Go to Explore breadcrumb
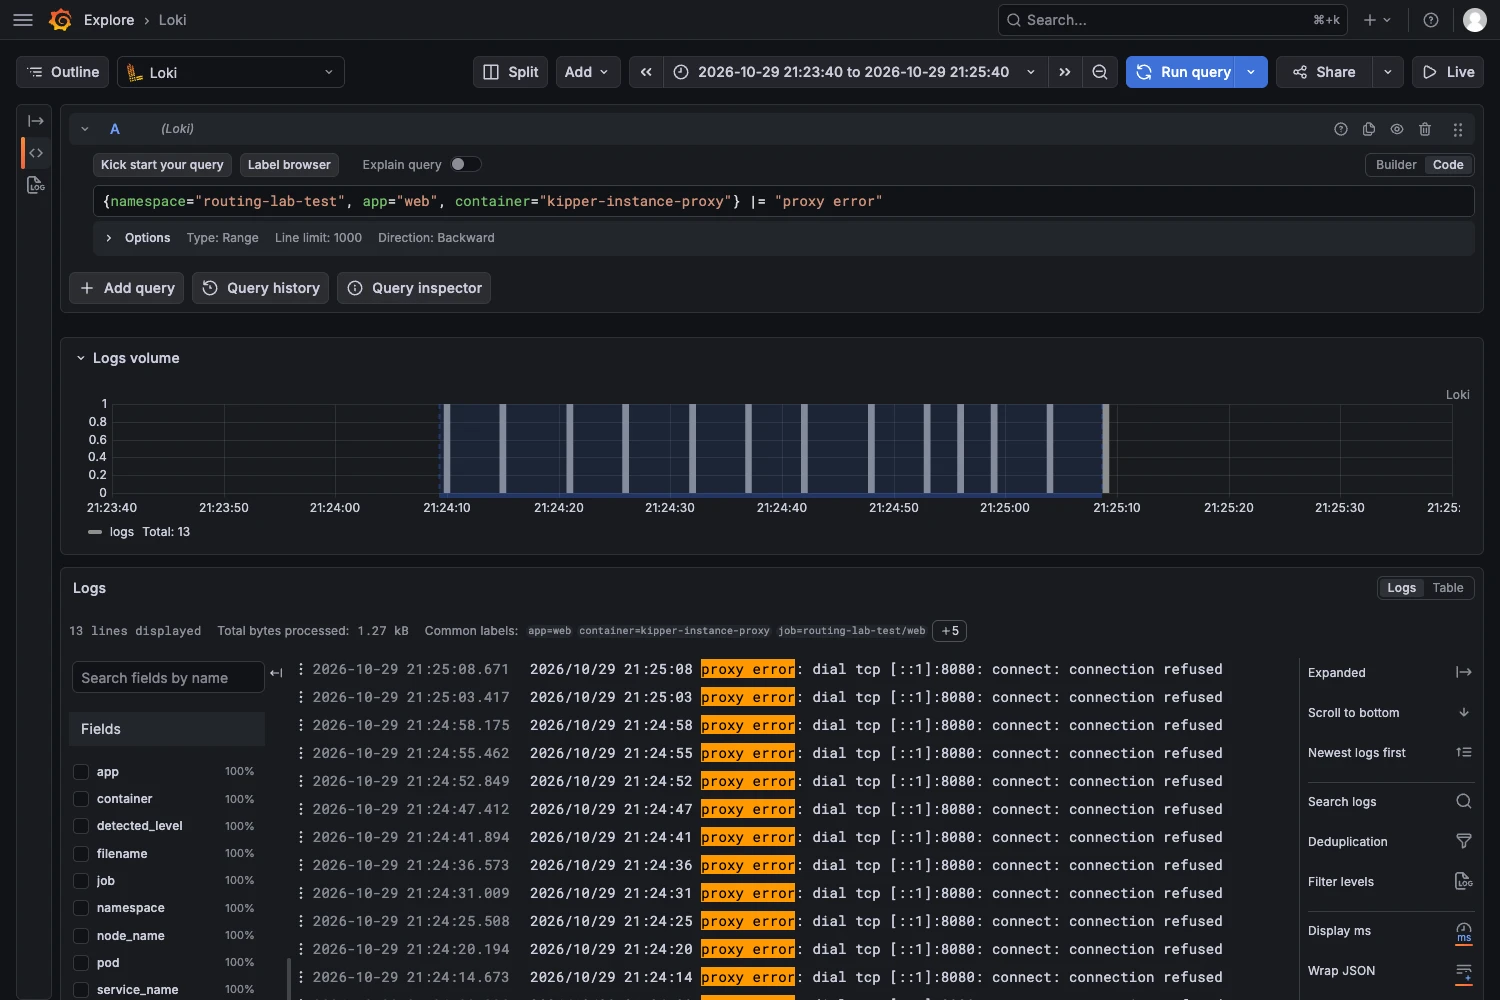The width and height of the screenshot is (1500, 1000). pos(109,20)
